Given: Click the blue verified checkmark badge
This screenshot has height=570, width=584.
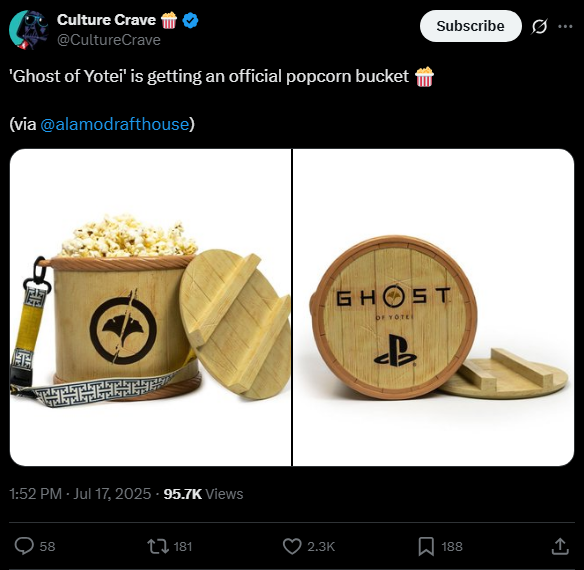Looking at the screenshot, I should pos(190,20).
